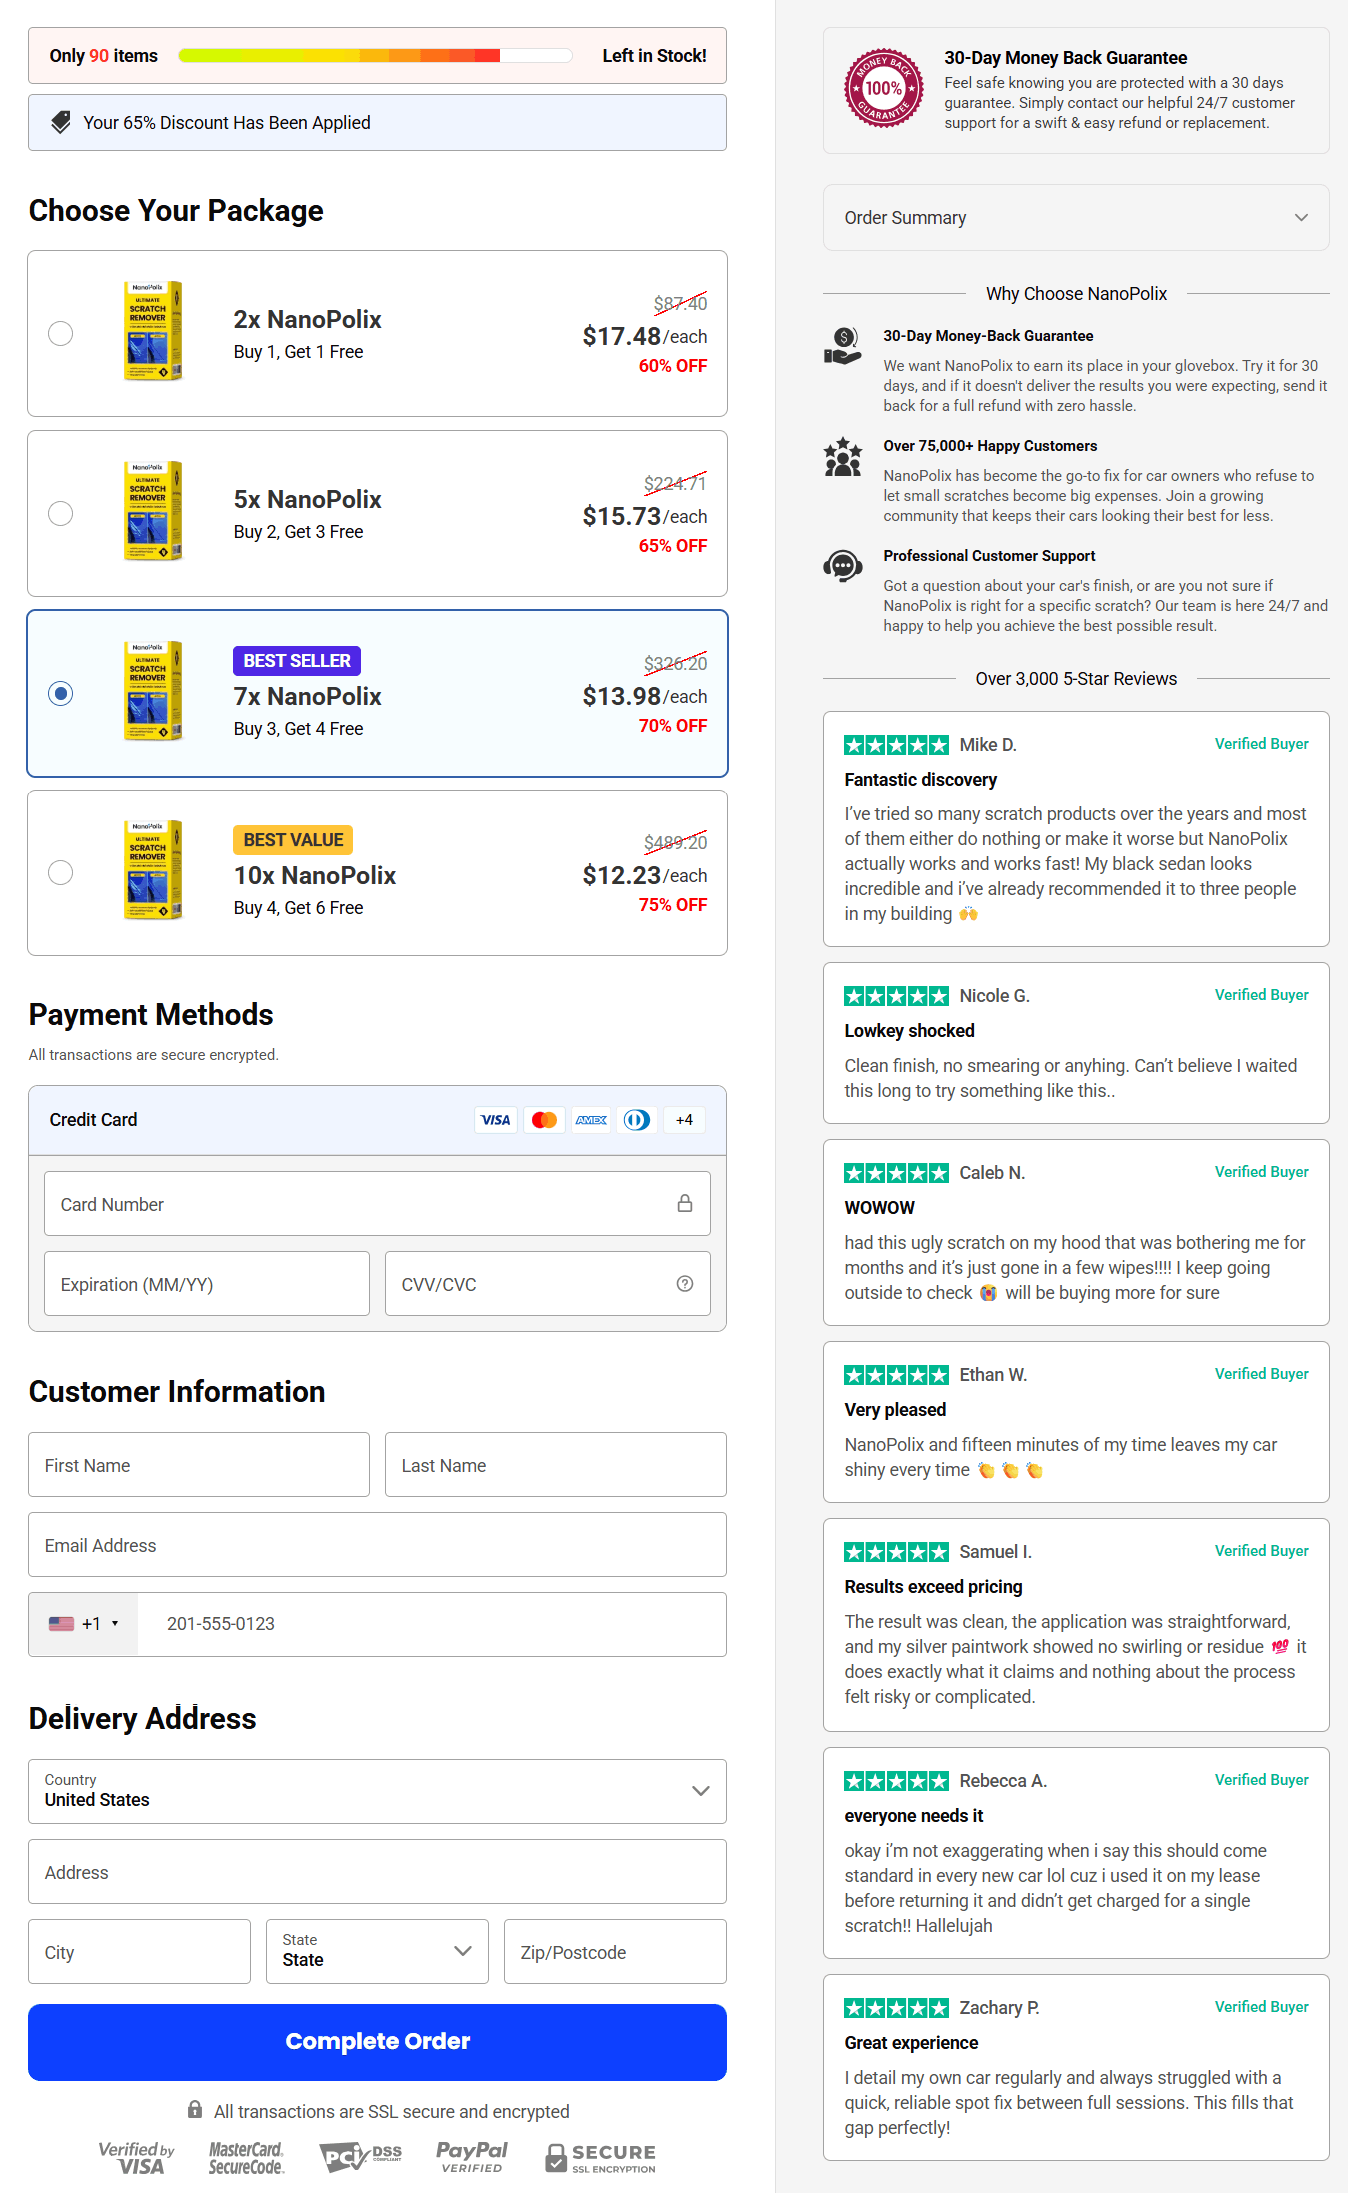
Task: Click Ethan W.'s Verified Buyer label
Action: [1261, 1374]
